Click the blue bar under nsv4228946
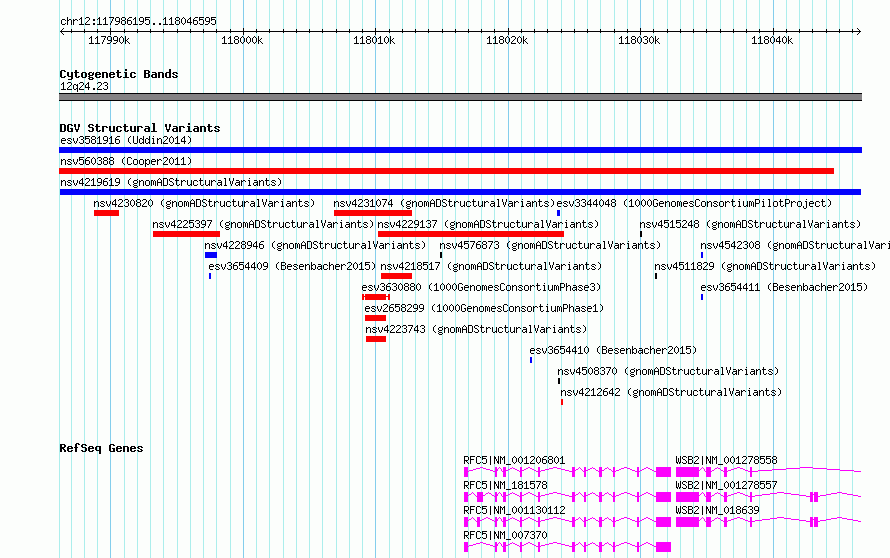890x558 pixels. (x=211, y=255)
